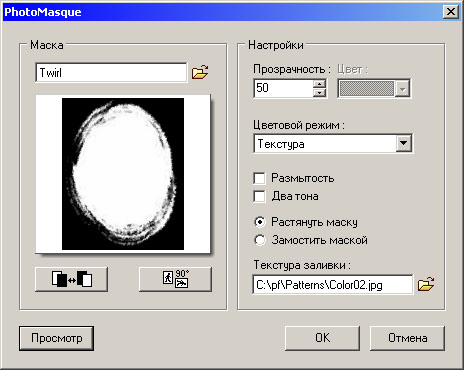Click invert mask colors button

point(71,279)
